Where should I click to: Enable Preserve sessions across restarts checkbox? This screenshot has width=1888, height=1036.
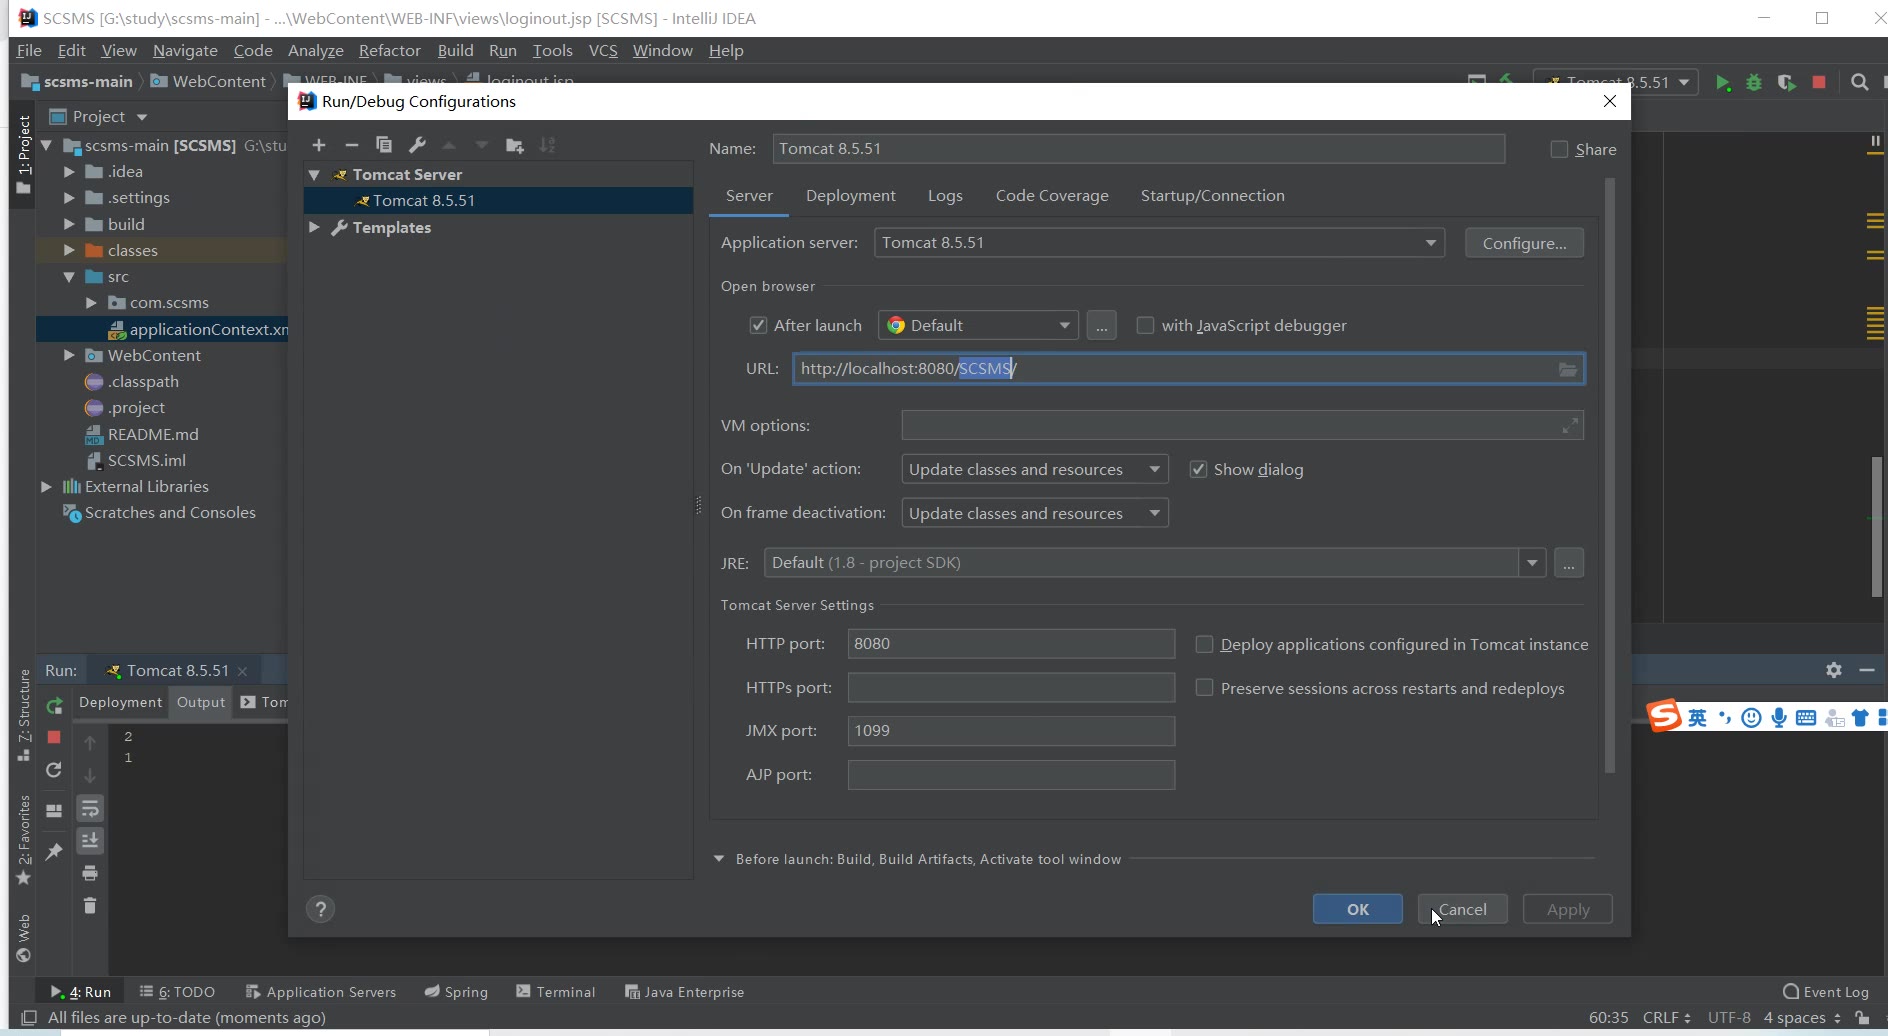pos(1204,688)
